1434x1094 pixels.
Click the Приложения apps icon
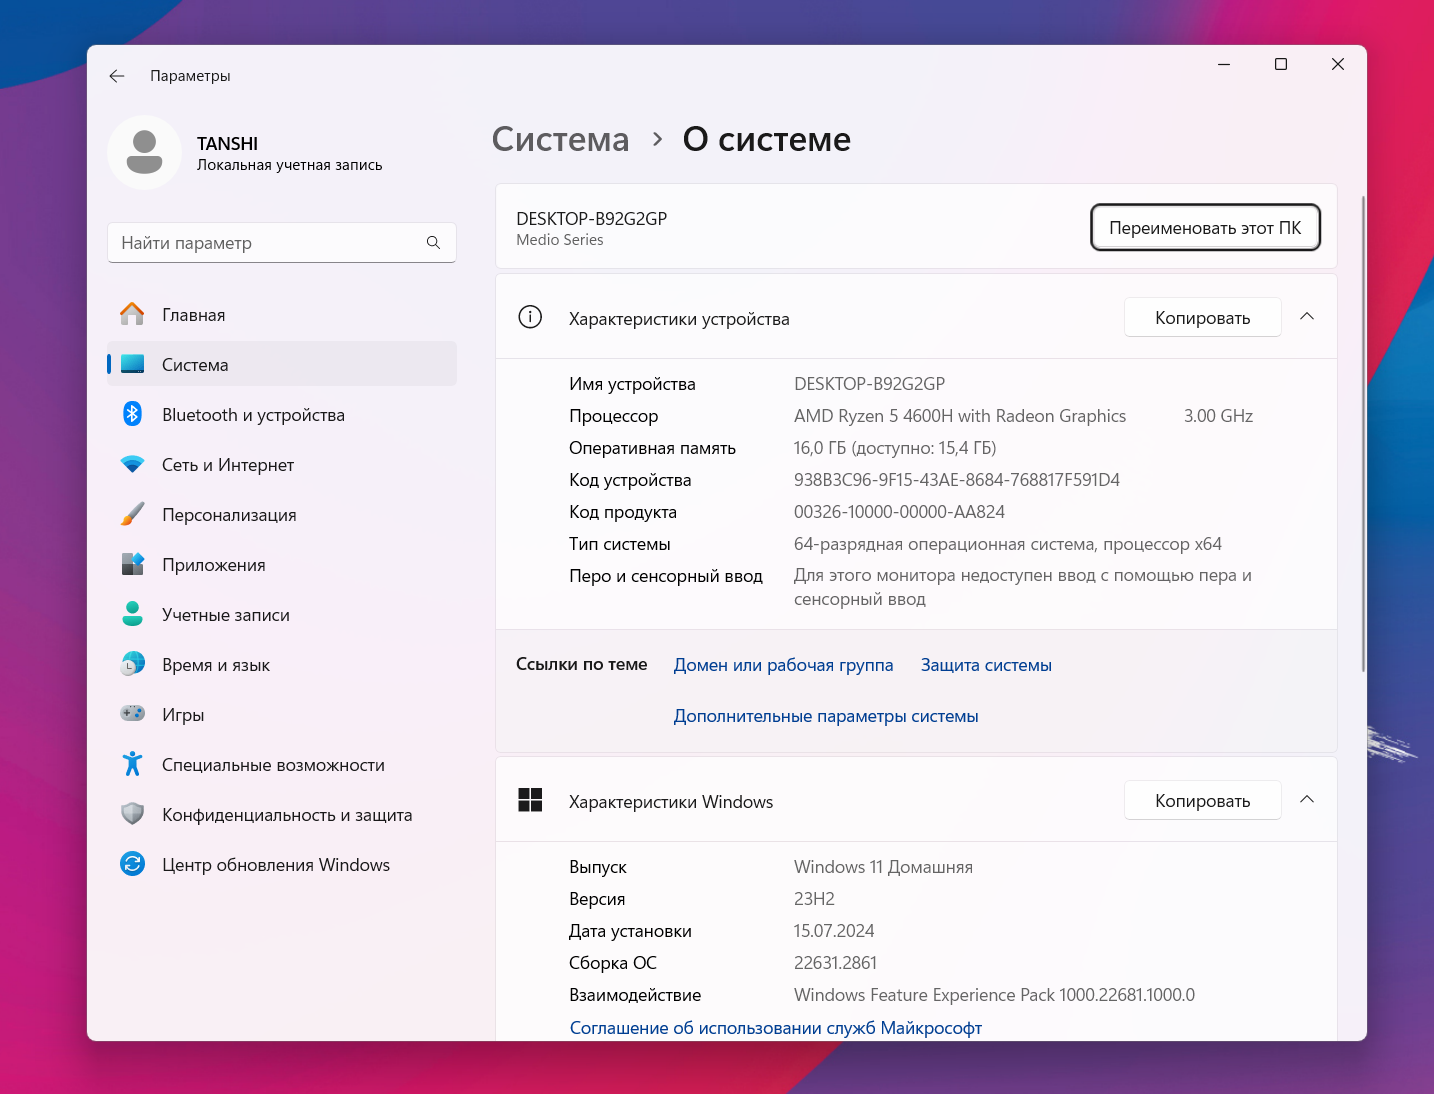[x=132, y=564]
